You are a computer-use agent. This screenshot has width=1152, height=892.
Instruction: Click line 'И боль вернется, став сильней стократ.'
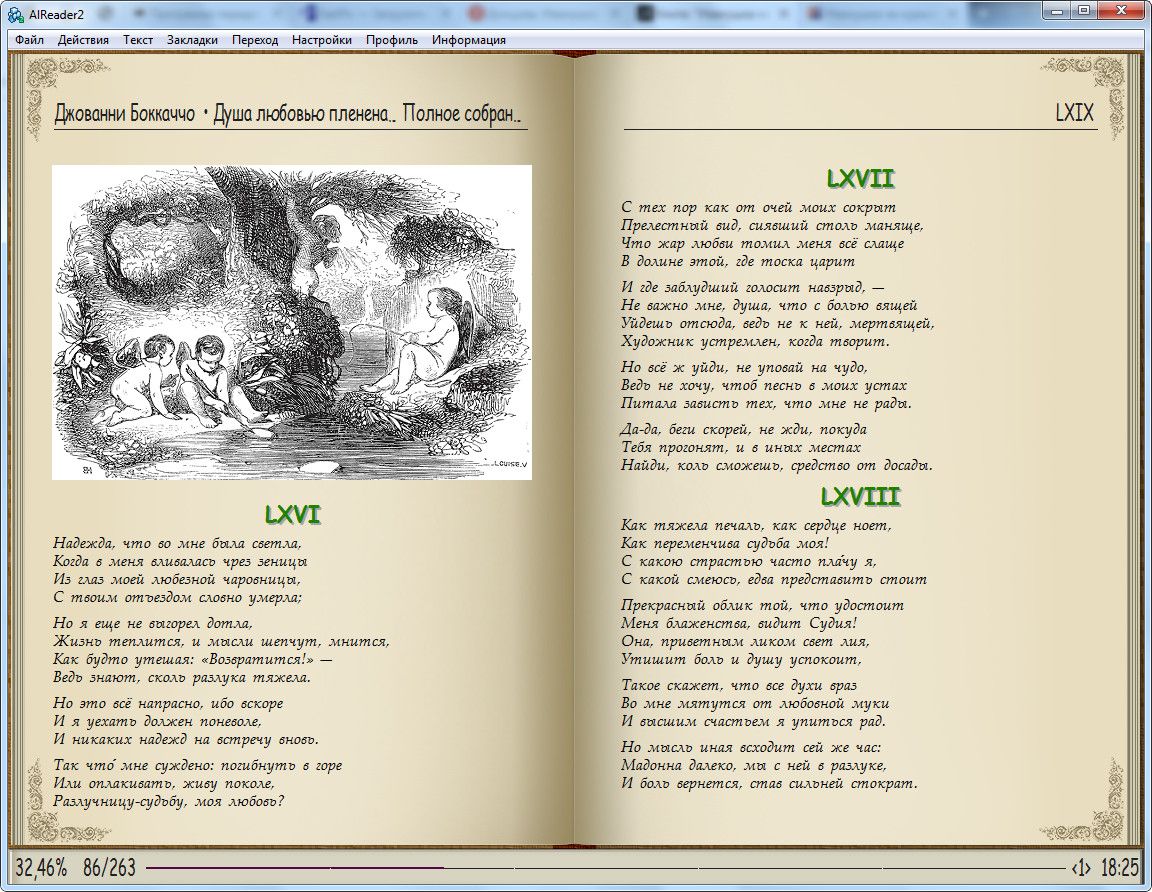click(769, 783)
